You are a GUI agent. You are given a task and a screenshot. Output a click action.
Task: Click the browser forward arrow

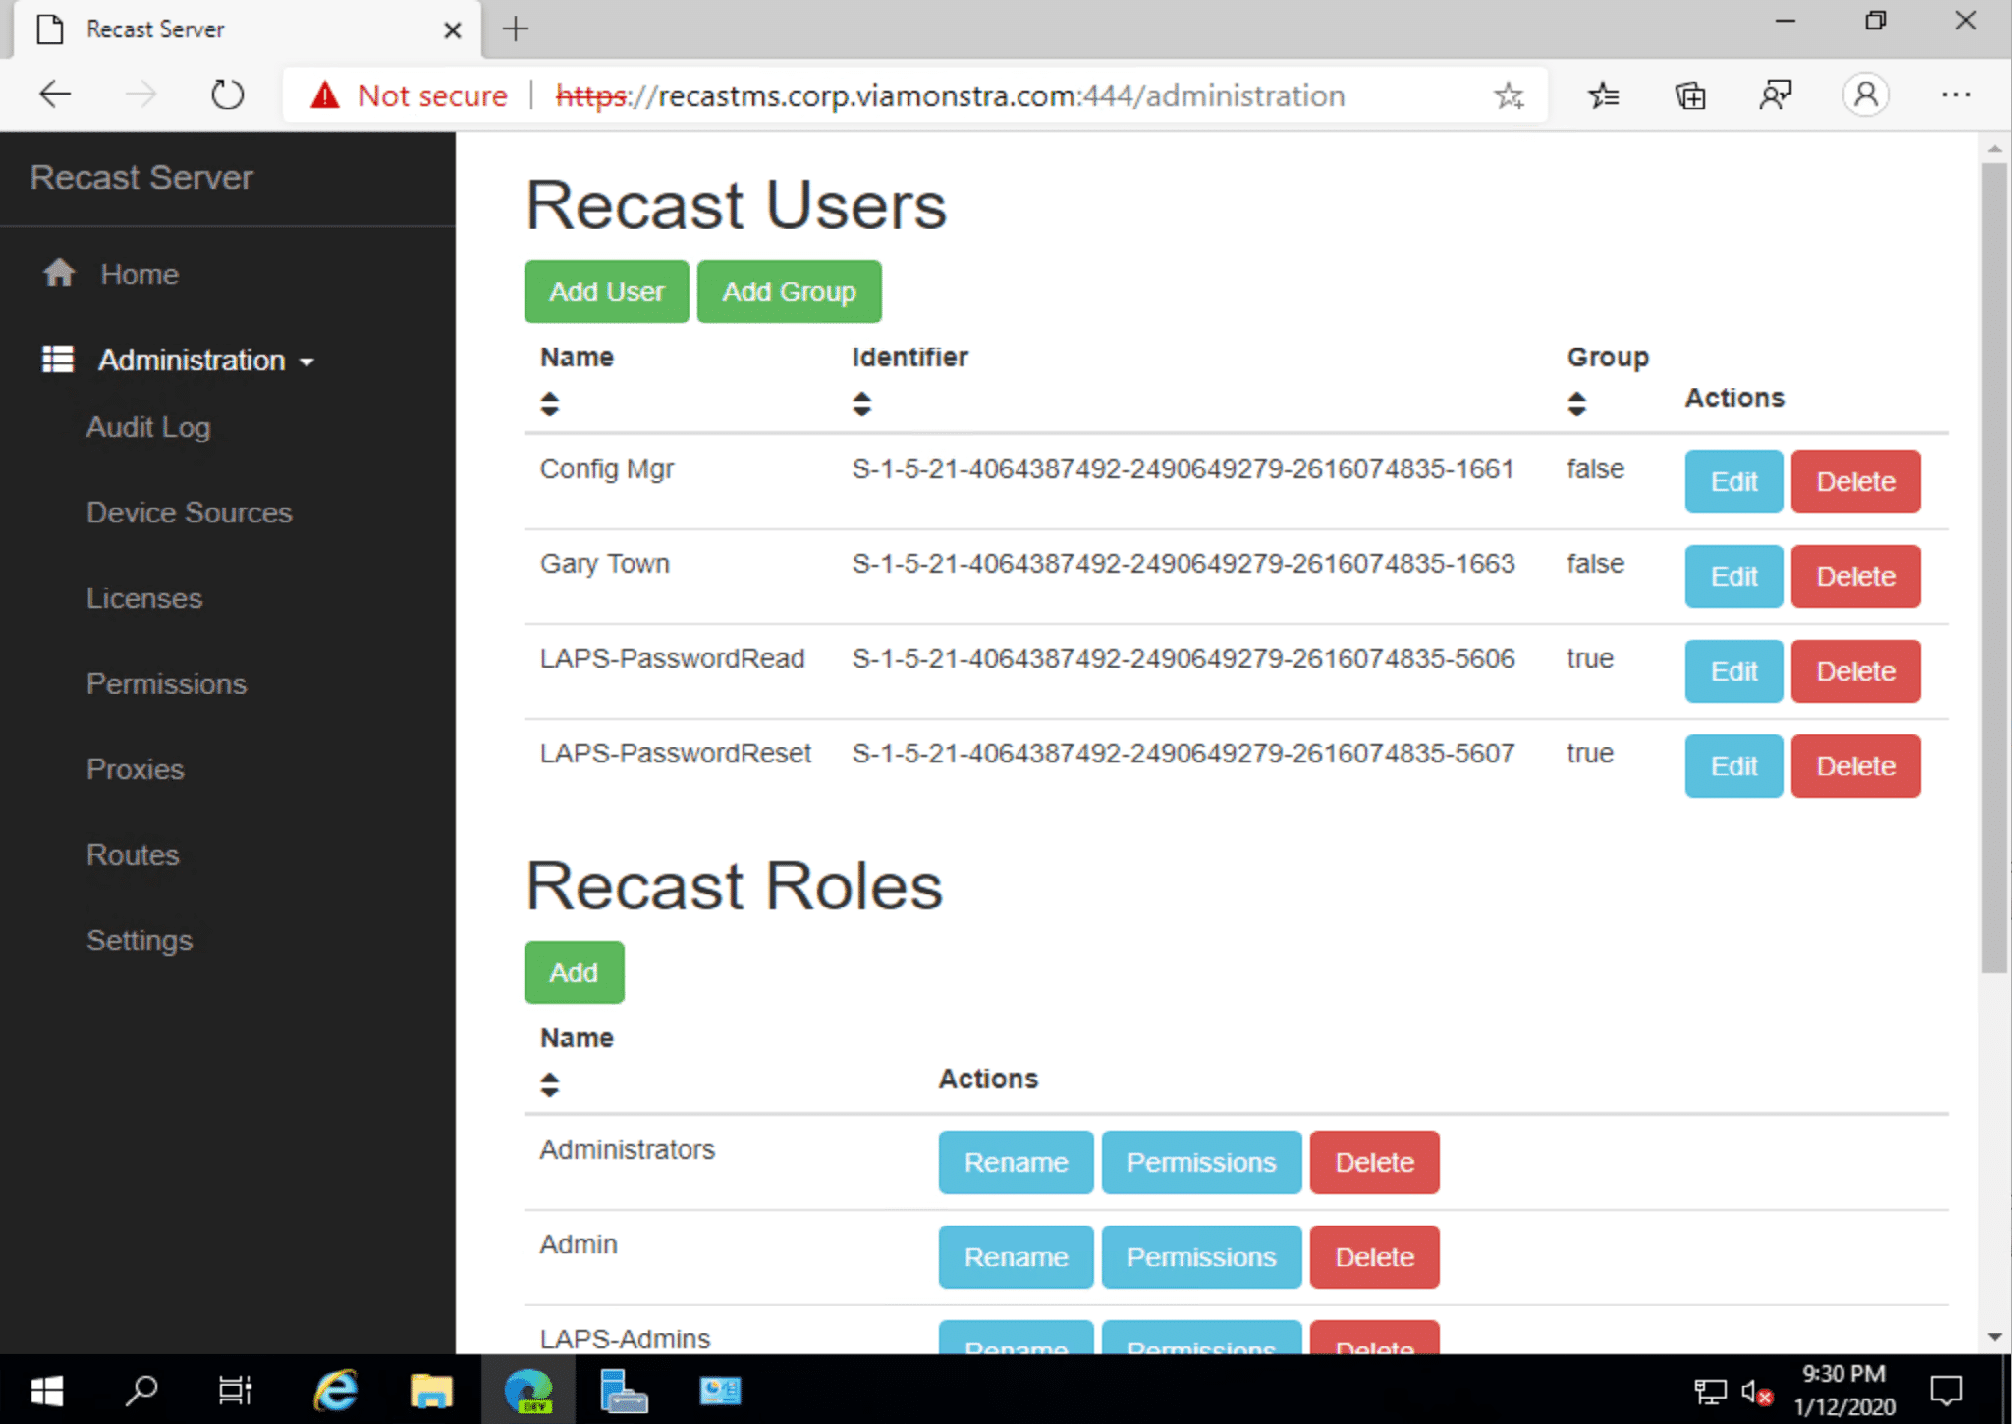coord(141,95)
